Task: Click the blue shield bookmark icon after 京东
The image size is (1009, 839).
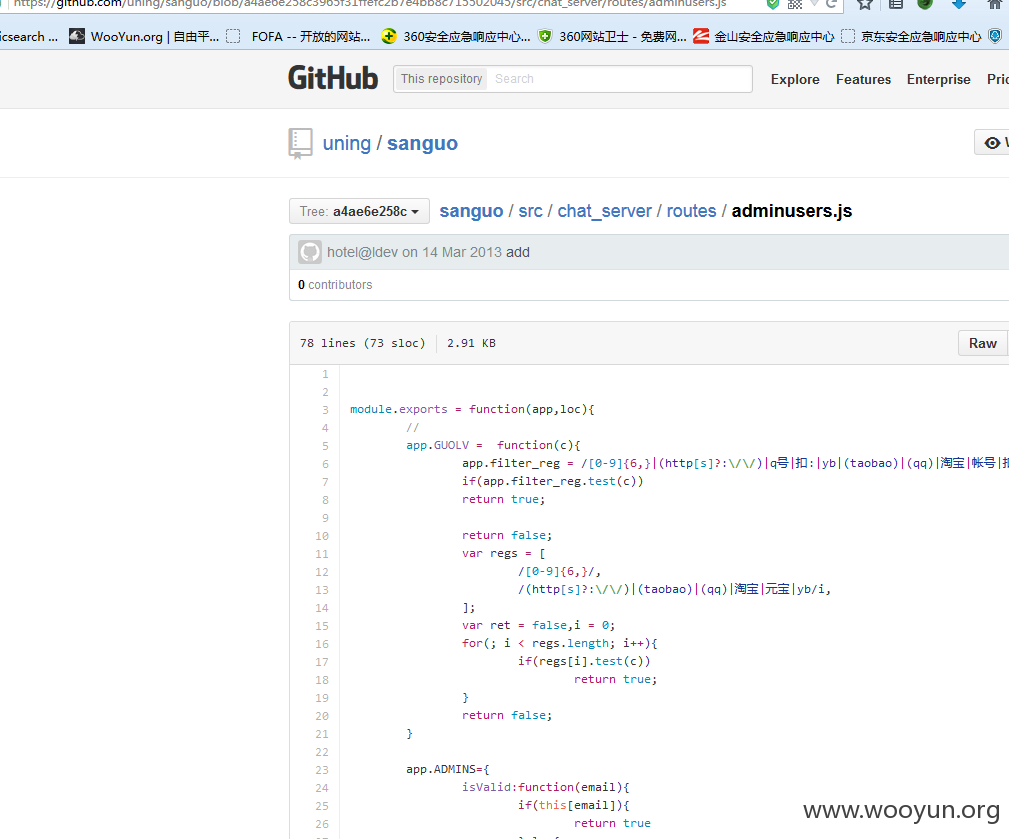Action: [x=995, y=36]
